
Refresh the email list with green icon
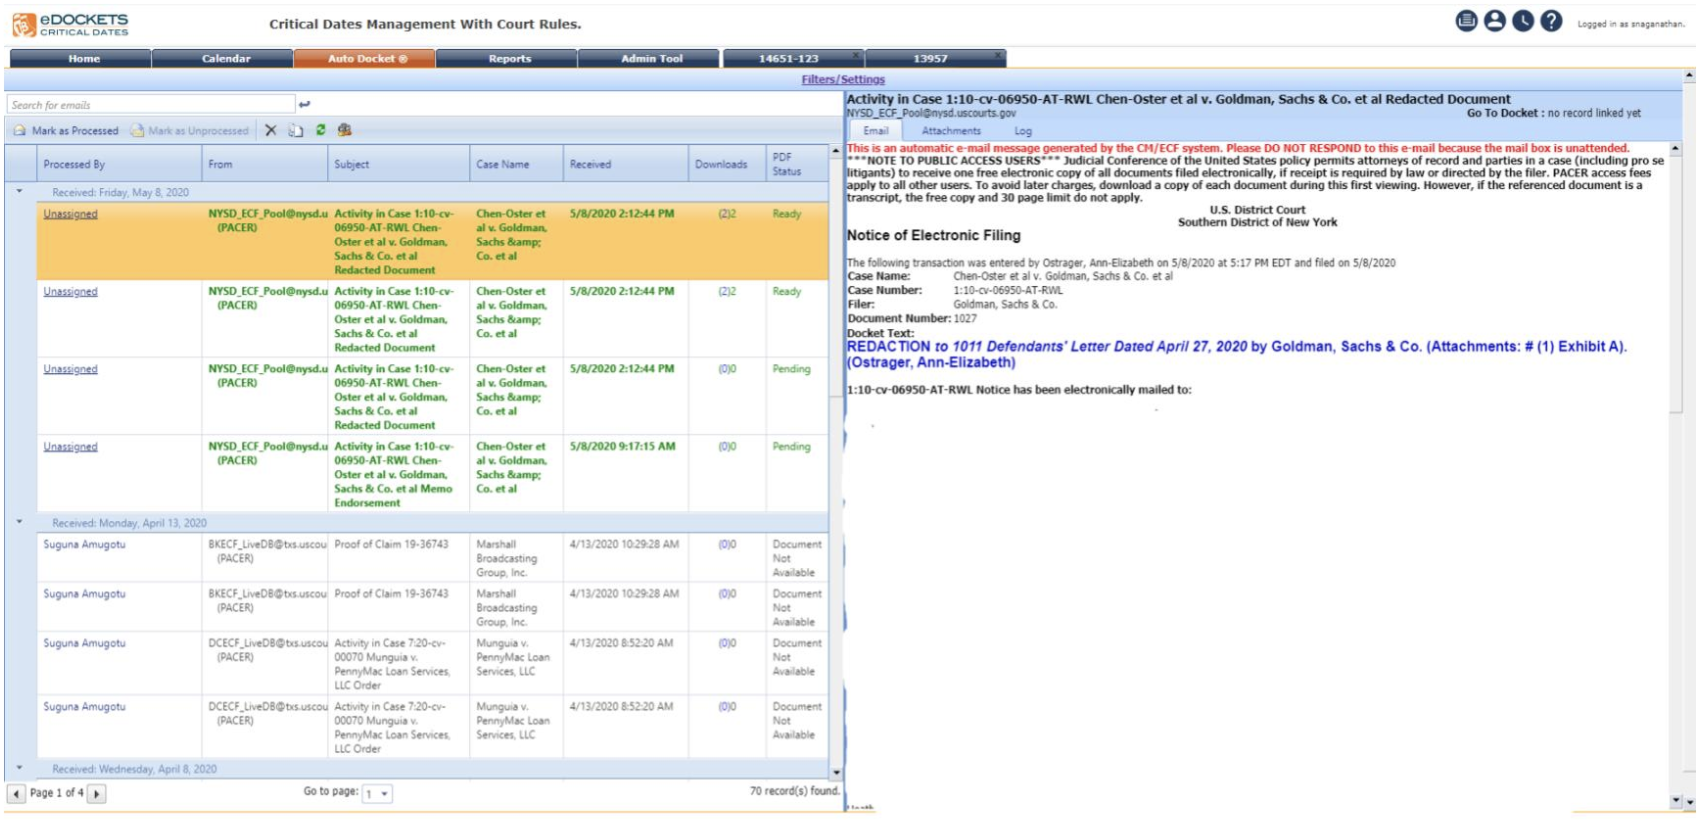click(x=321, y=130)
